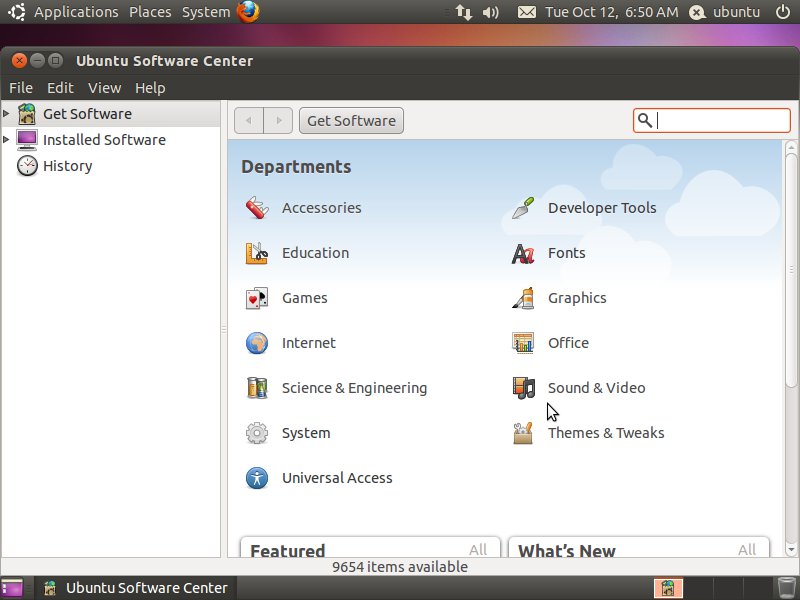Screen dimensions: 800x600
Task: Click the Get Software sidebar icon
Action: (x=27, y=114)
